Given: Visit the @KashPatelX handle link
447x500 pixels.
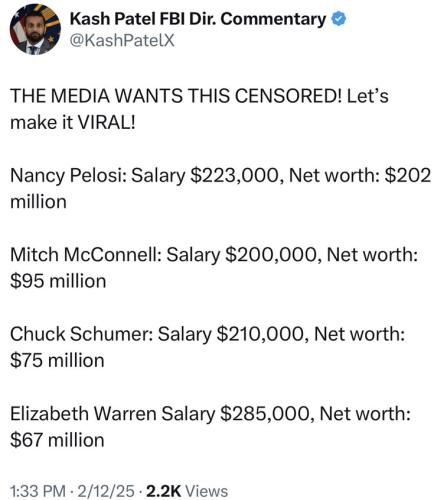Looking at the screenshot, I should [122, 41].
